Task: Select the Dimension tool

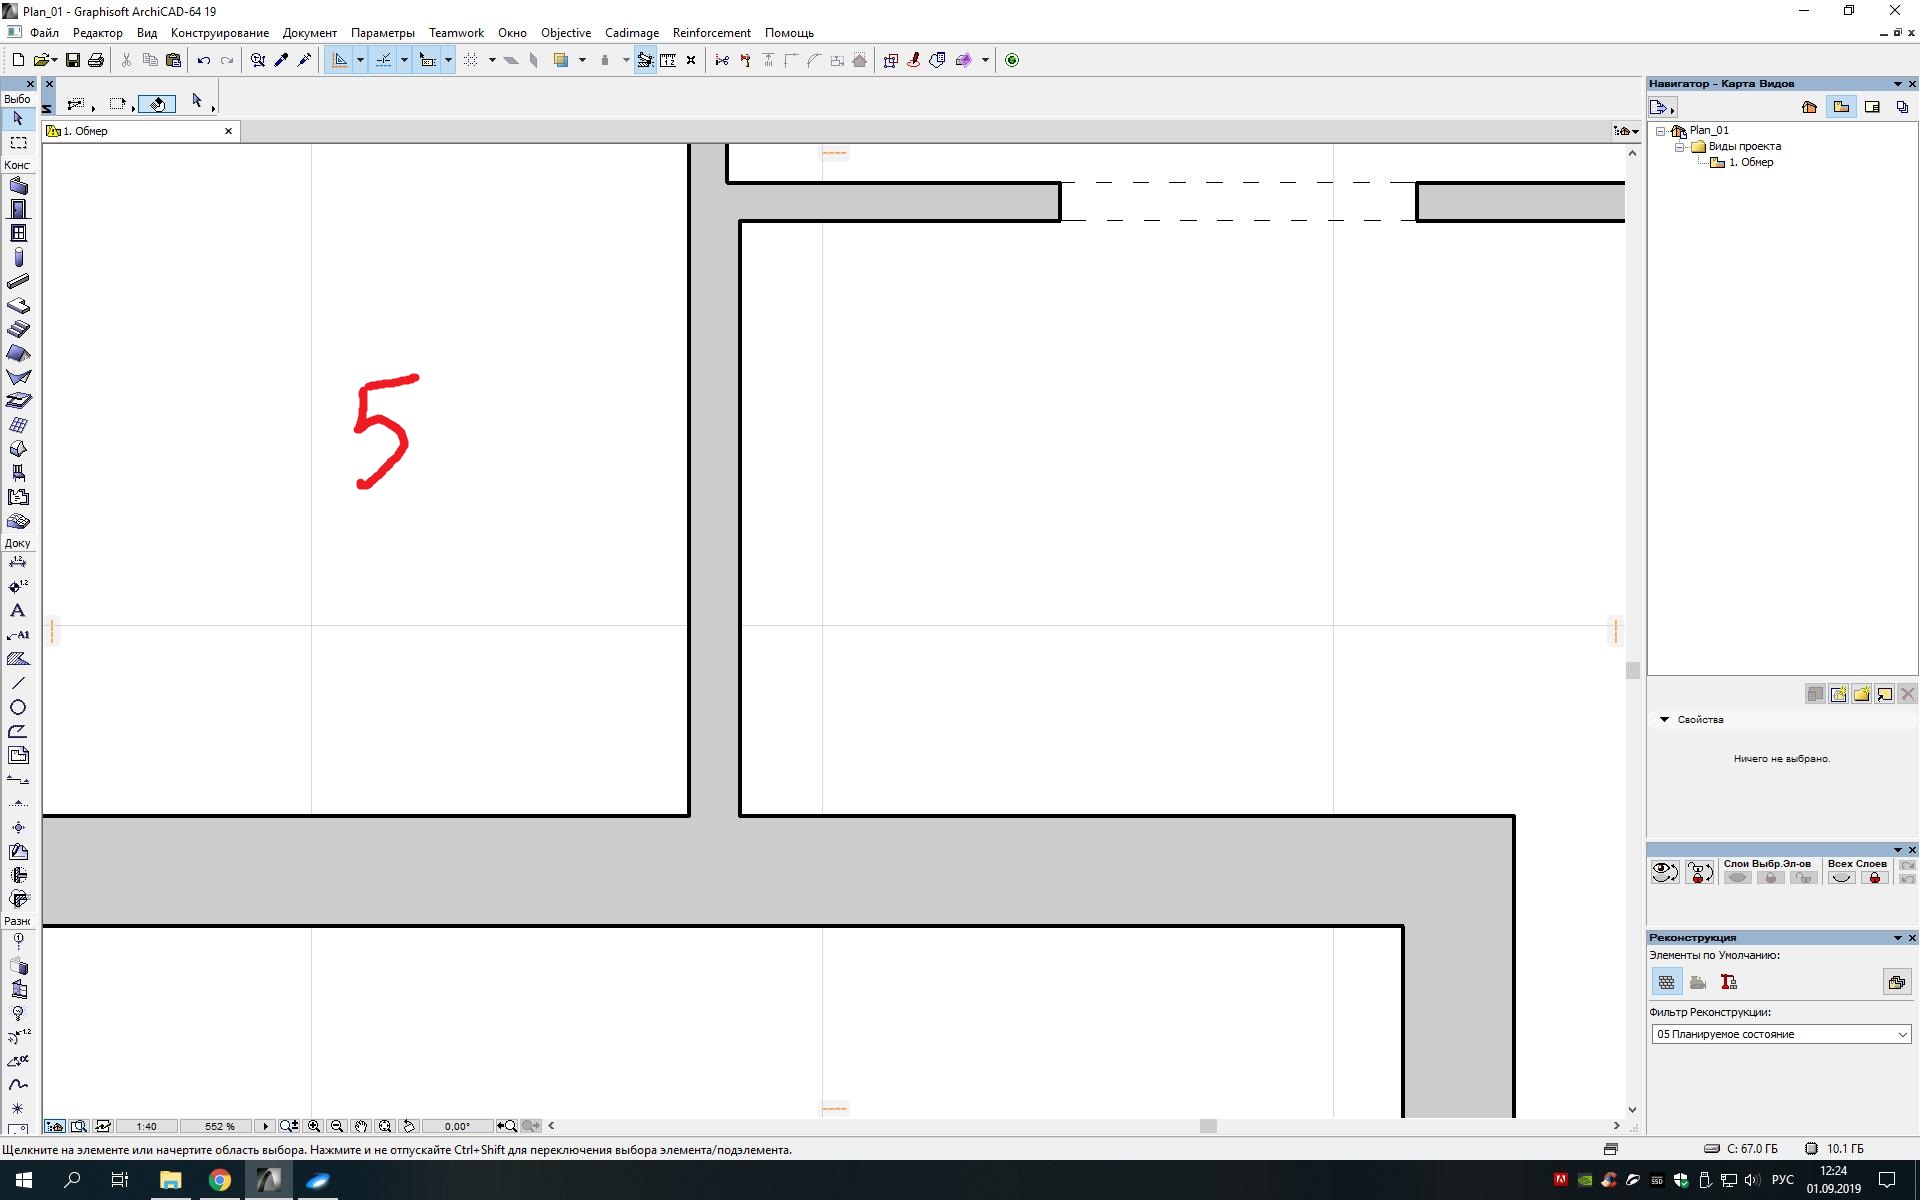Action: [18, 561]
